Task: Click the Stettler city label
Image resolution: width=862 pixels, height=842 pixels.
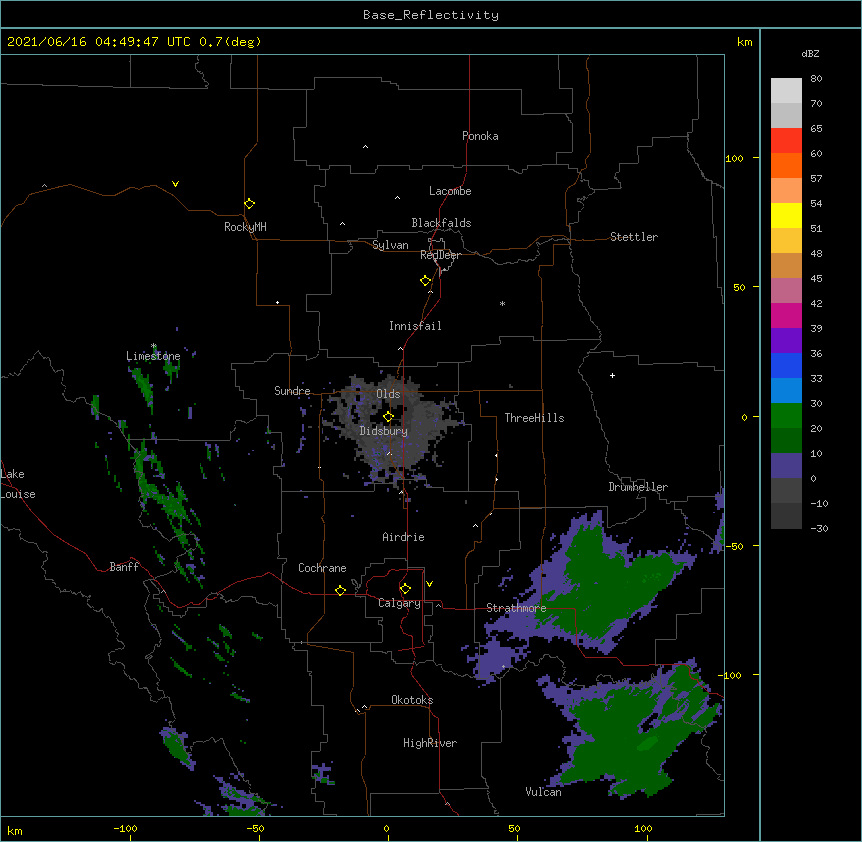Action: click(634, 237)
